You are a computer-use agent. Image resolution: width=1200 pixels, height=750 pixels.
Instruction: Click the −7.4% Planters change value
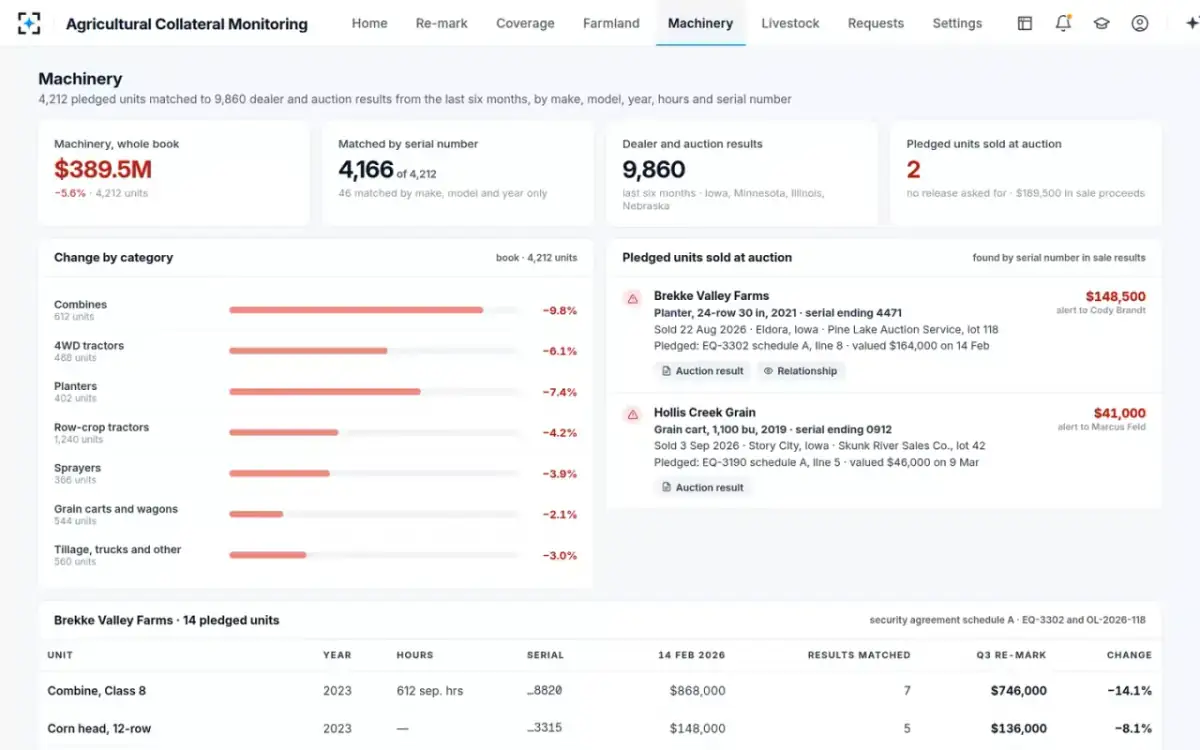[x=560, y=392]
